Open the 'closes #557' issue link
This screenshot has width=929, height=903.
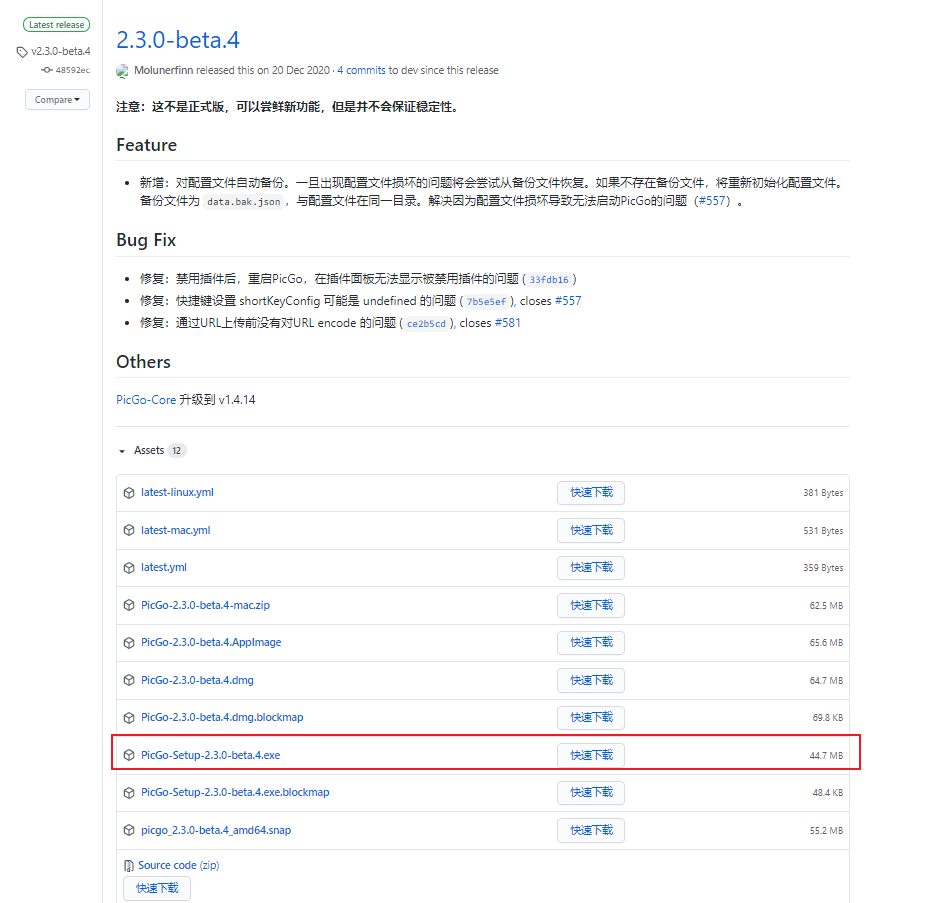(x=568, y=301)
